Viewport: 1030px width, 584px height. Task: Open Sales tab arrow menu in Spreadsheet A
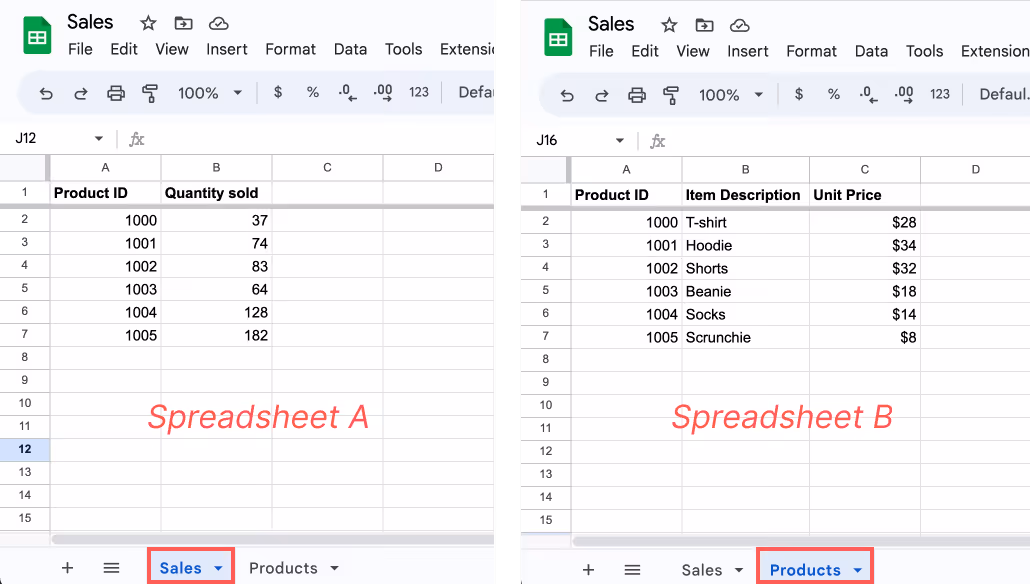(x=218, y=568)
